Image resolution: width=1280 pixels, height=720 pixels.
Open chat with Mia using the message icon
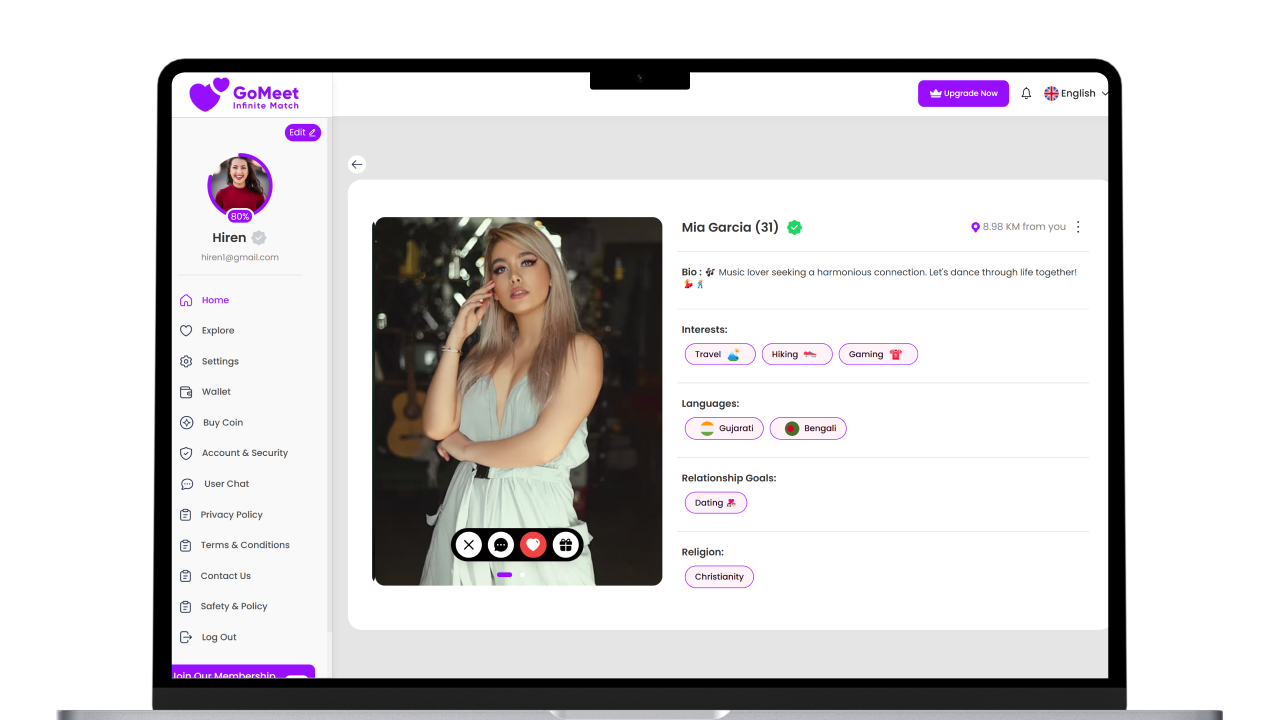(x=501, y=544)
